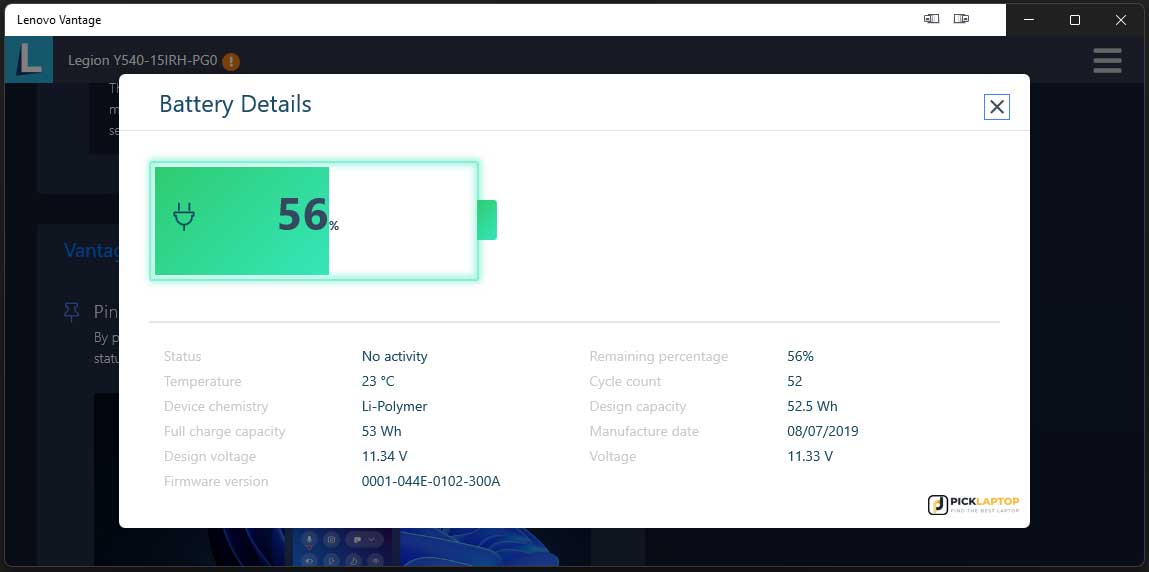The width and height of the screenshot is (1149, 572).
Task: Click the Device chemistry label
Action: click(x=216, y=406)
